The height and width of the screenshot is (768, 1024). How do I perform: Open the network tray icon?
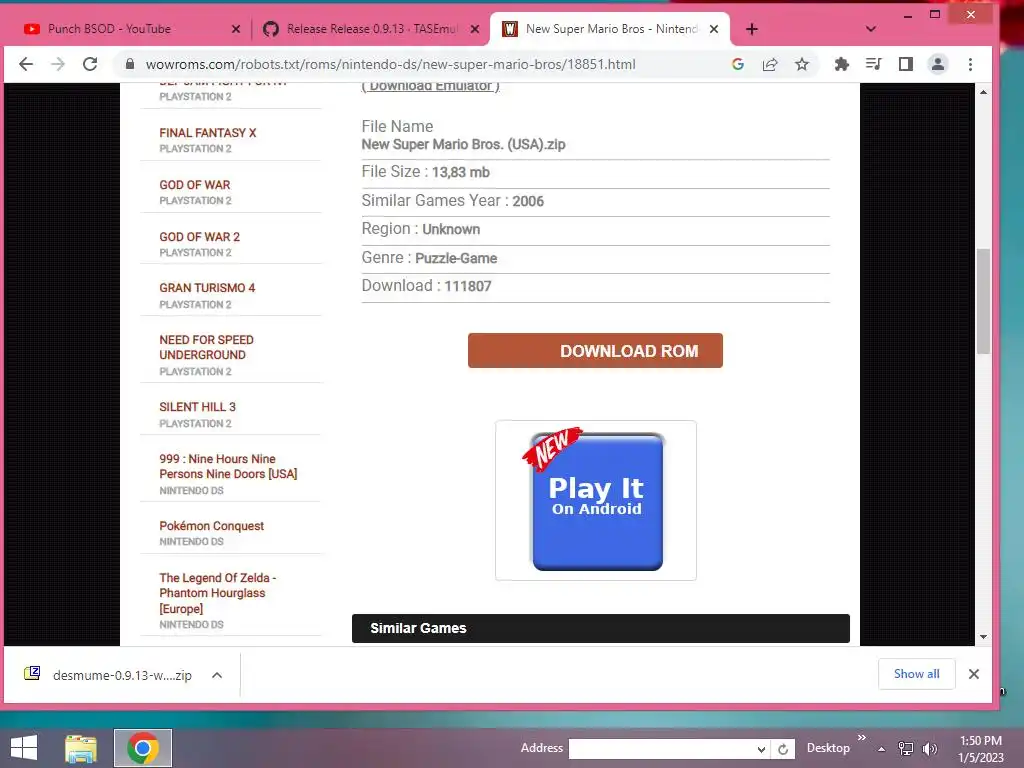coord(906,748)
